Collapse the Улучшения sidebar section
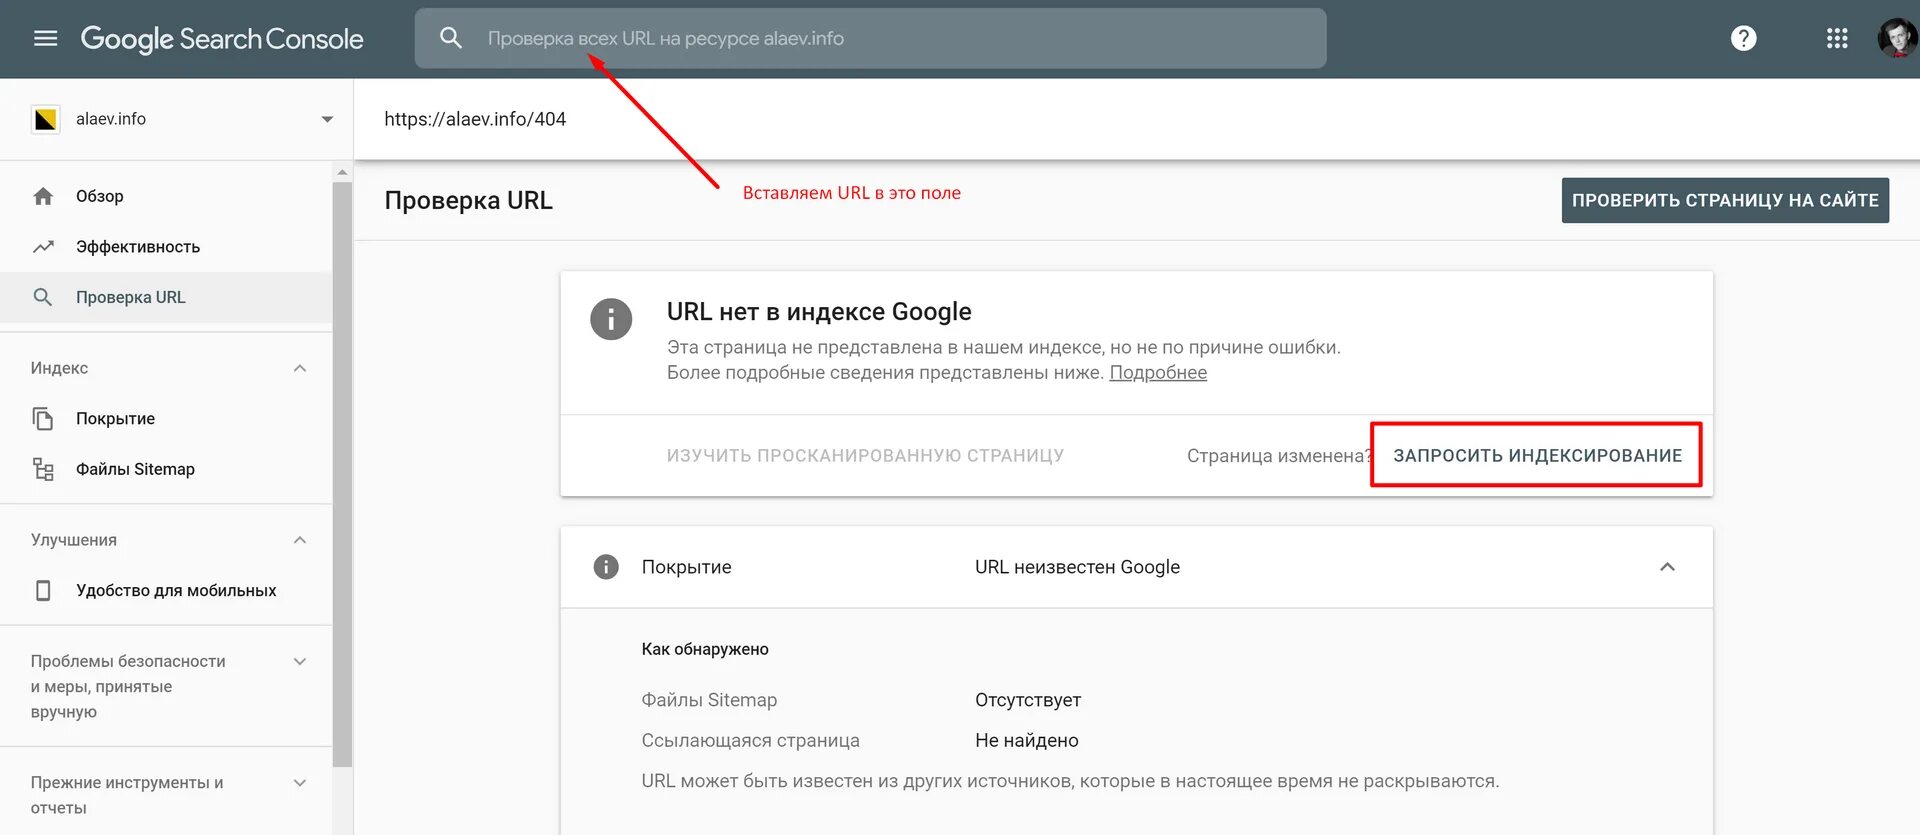Viewport: 1920px width, 835px height. pyautogui.click(x=299, y=540)
